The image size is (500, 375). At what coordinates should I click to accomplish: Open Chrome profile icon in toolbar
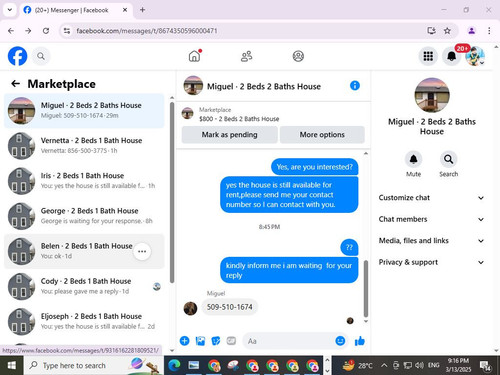click(471, 31)
